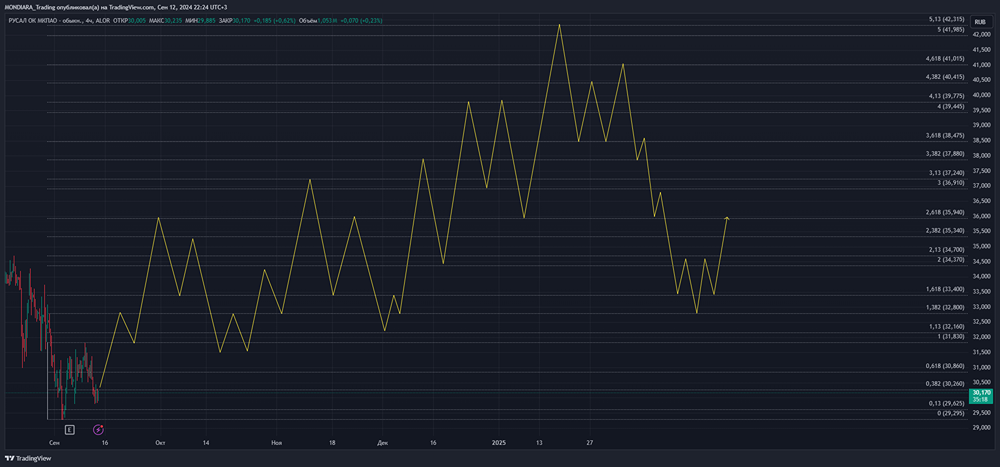
Task: Click the Окт date on the time axis
Action: click(x=161, y=442)
